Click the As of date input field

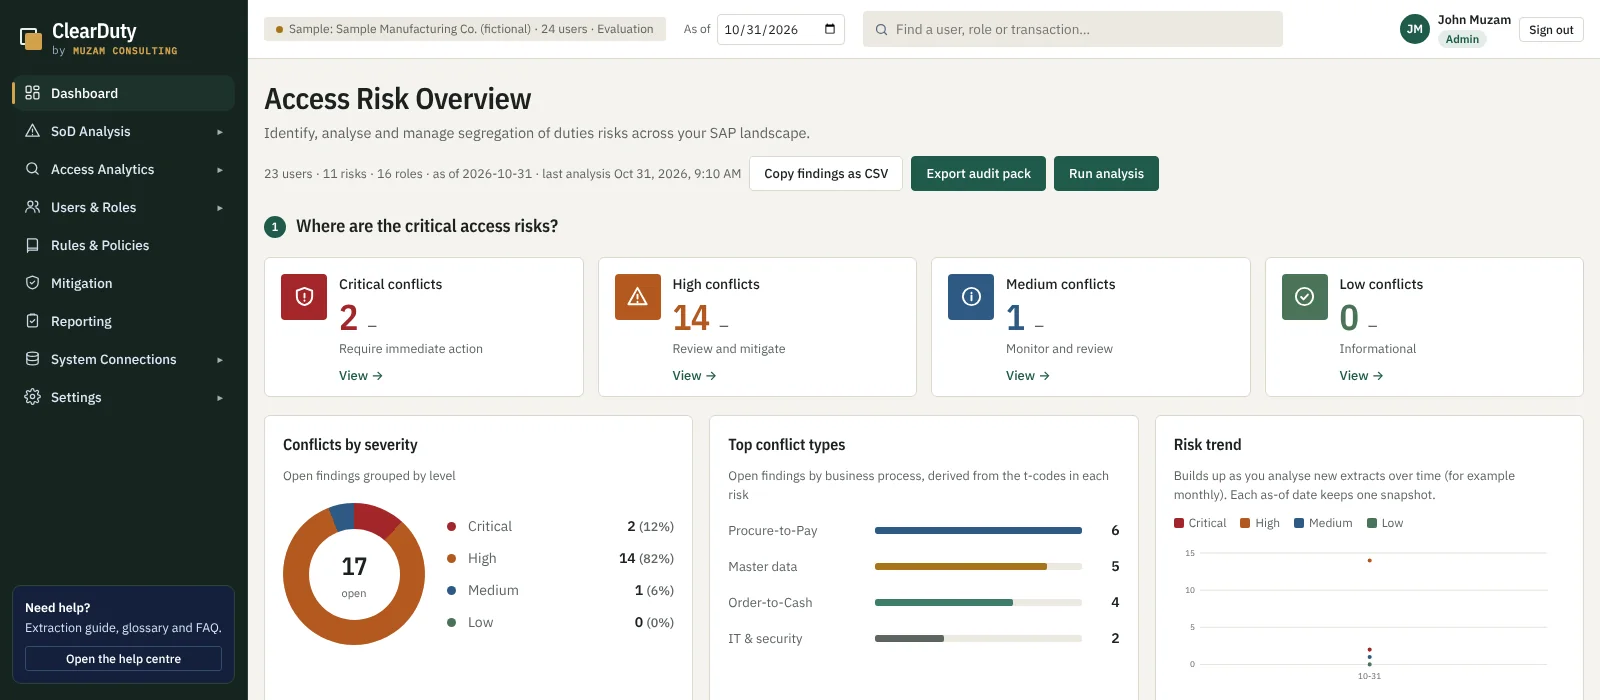pyautogui.click(x=780, y=29)
